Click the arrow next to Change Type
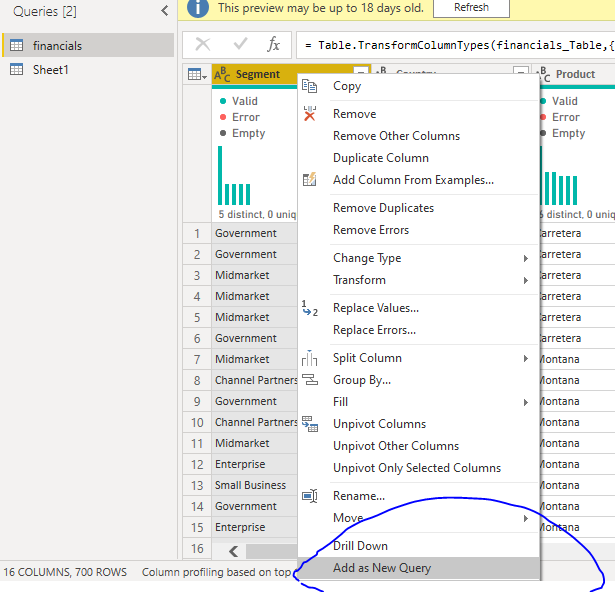The image size is (615, 592). pos(526,258)
